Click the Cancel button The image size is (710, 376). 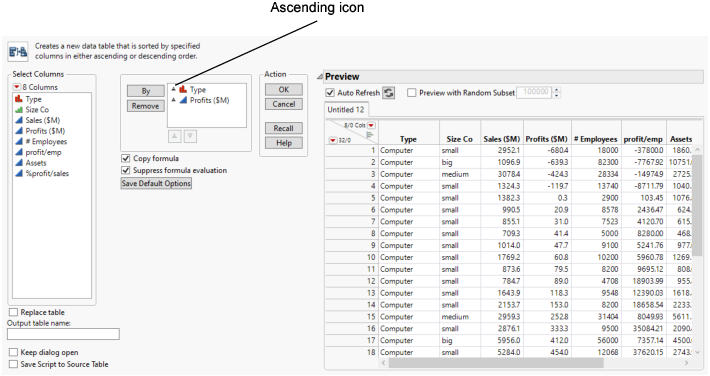(x=284, y=104)
